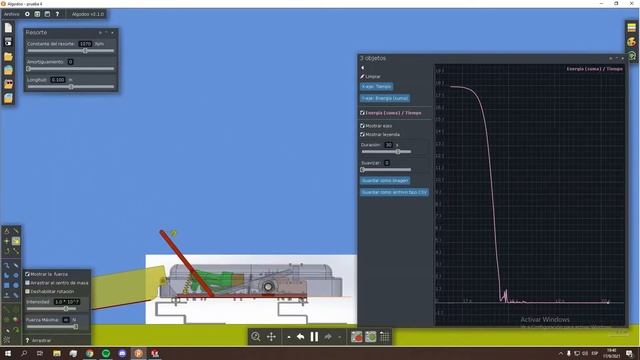This screenshot has width=640, height=360.
Task: Click the Longitud value field
Action: click(x=58, y=80)
